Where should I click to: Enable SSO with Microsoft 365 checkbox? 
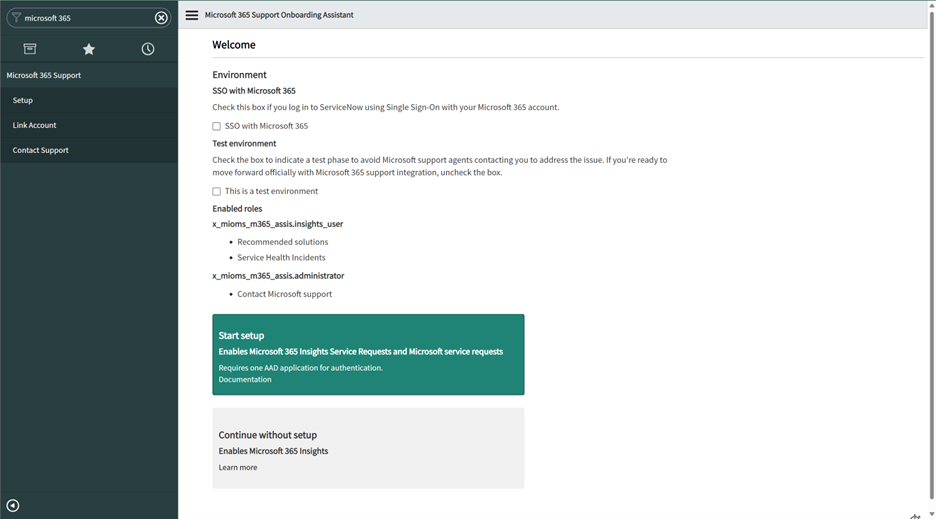click(216, 126)
